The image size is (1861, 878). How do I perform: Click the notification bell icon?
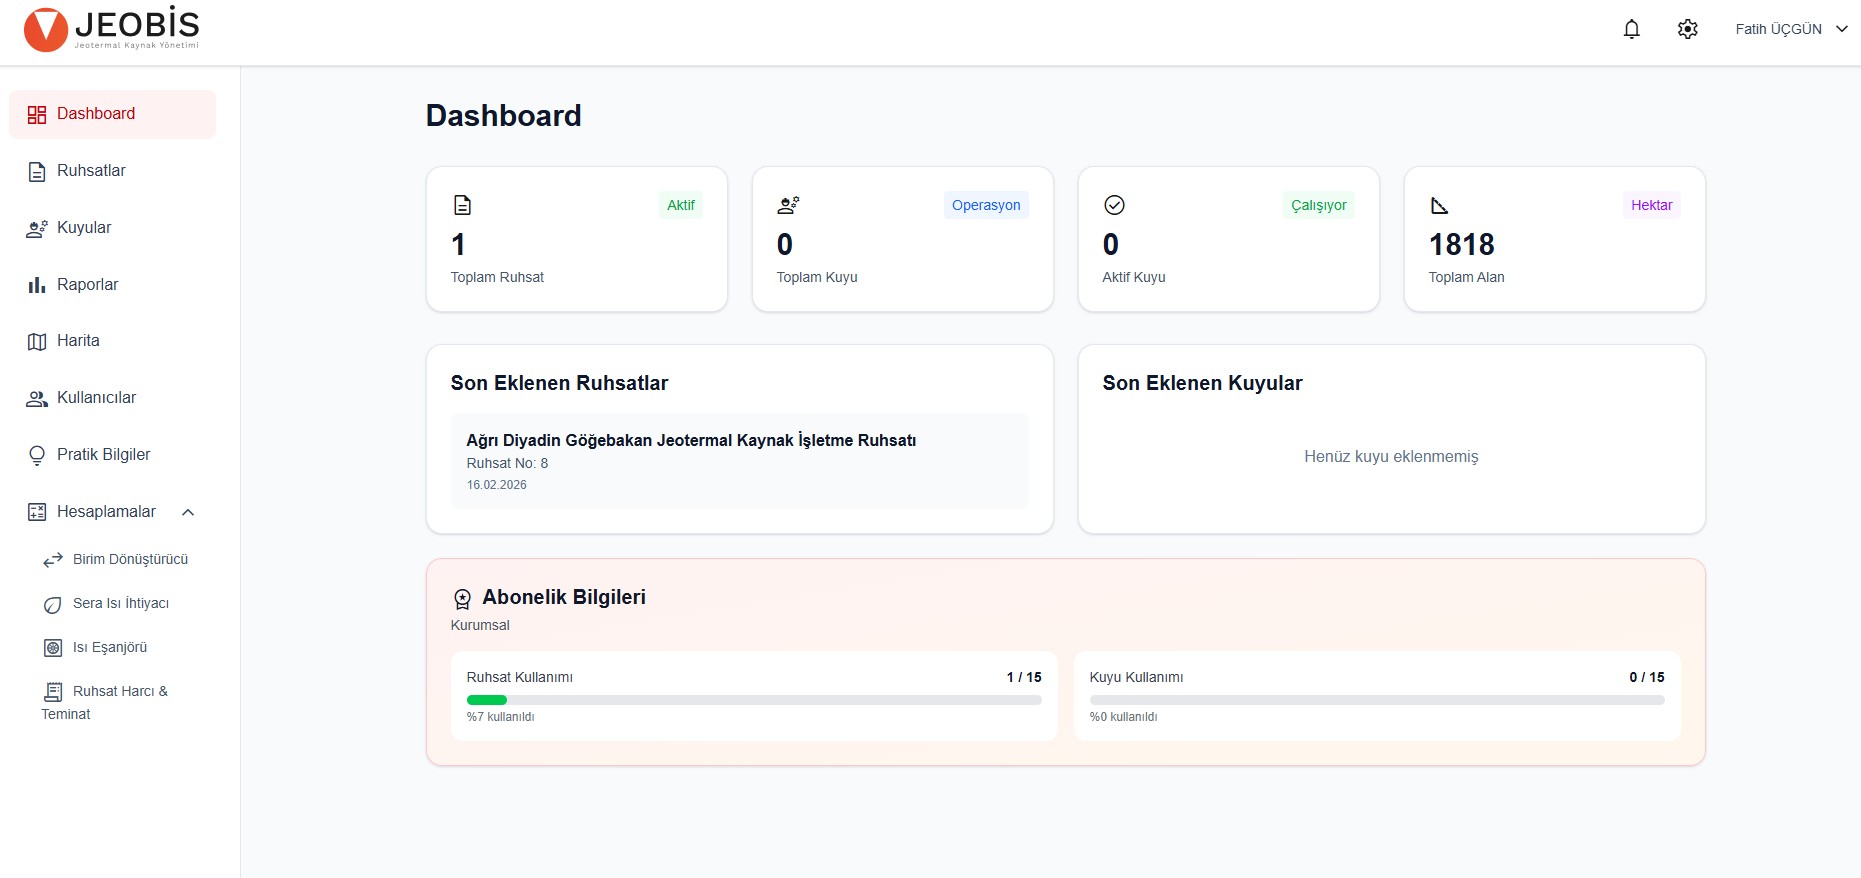click(1631, 29)
